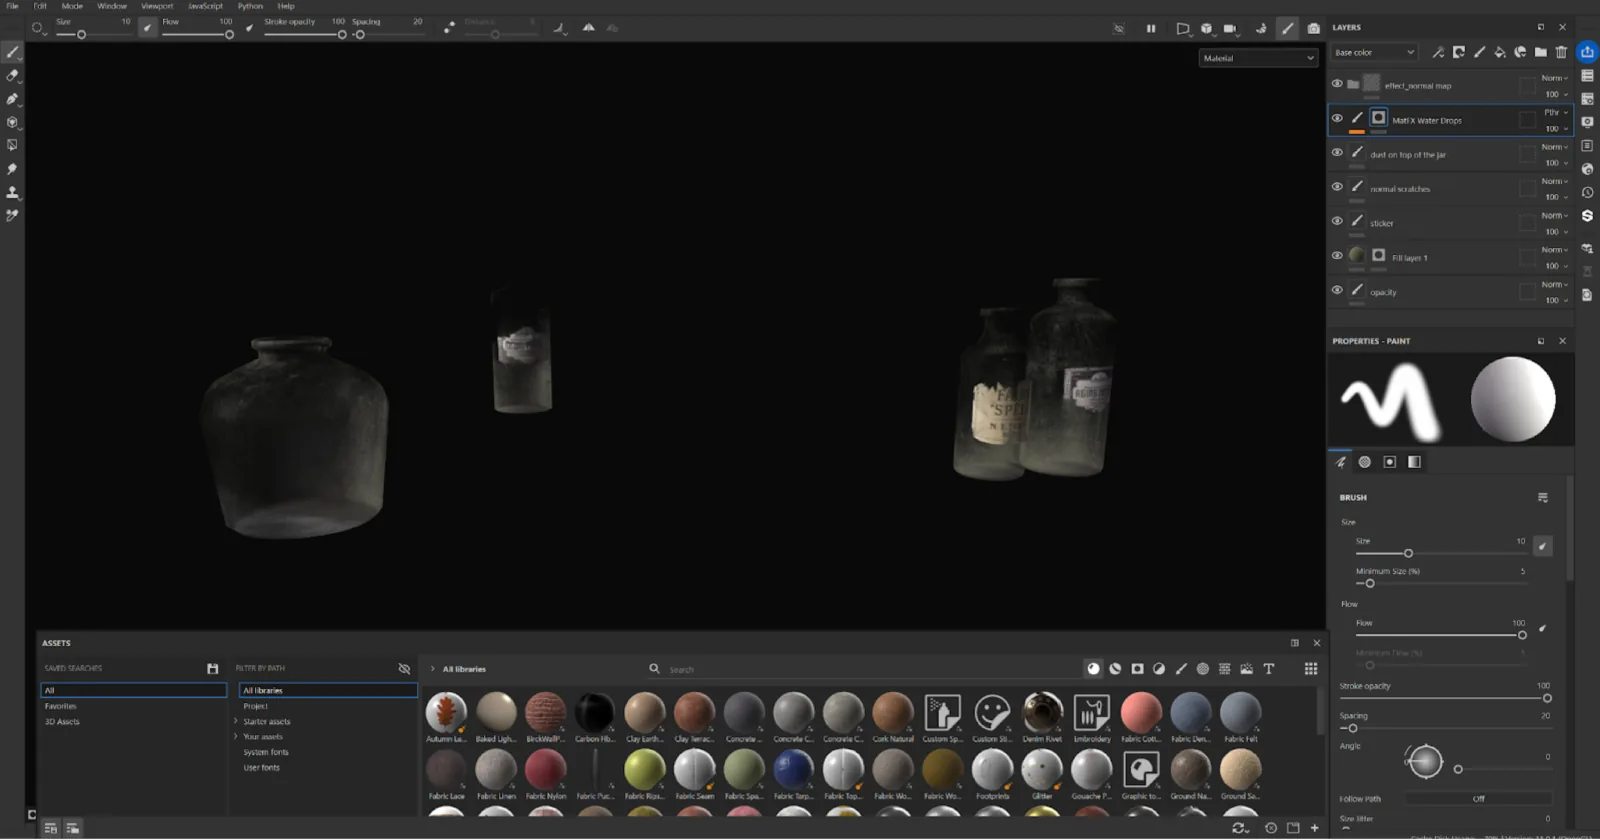Select the Material Picker tool
The height and width of the screenshot is (840, 1600).
[x=12, y=215]
